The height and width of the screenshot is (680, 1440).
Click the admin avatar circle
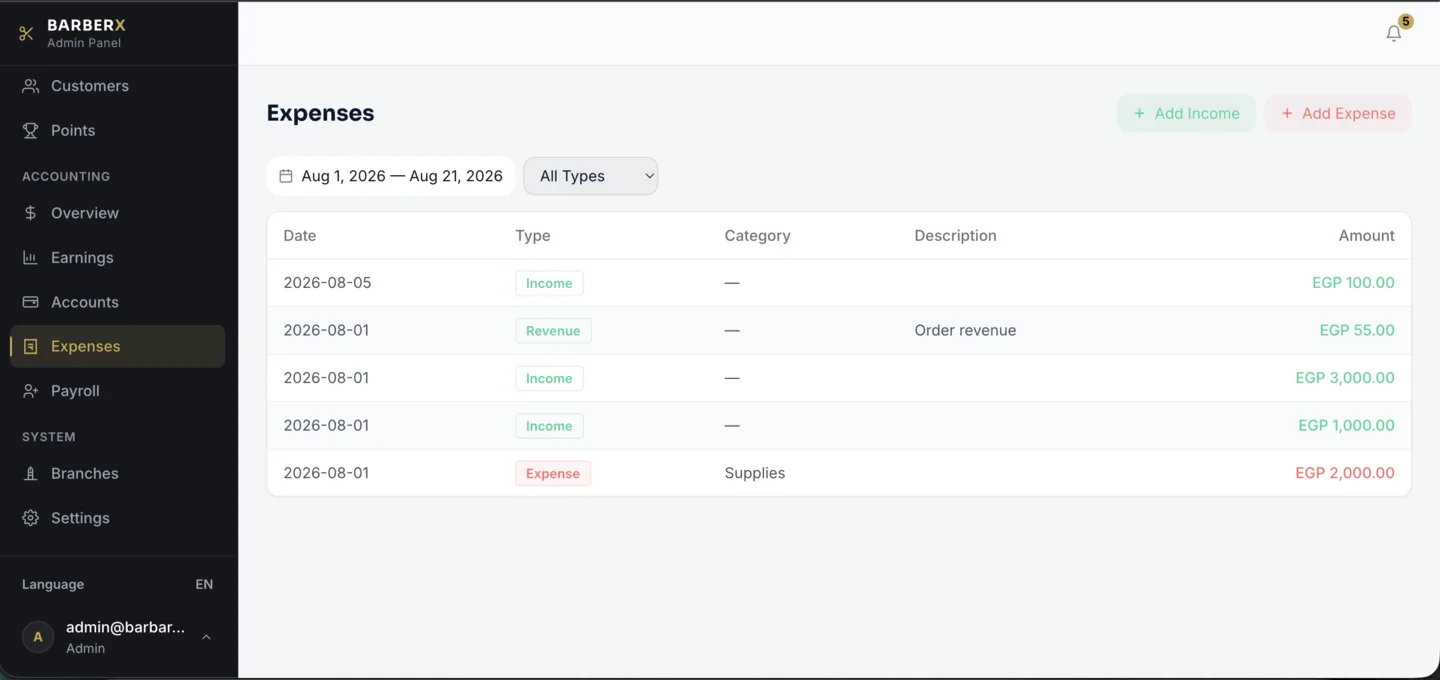coord(38,637)
